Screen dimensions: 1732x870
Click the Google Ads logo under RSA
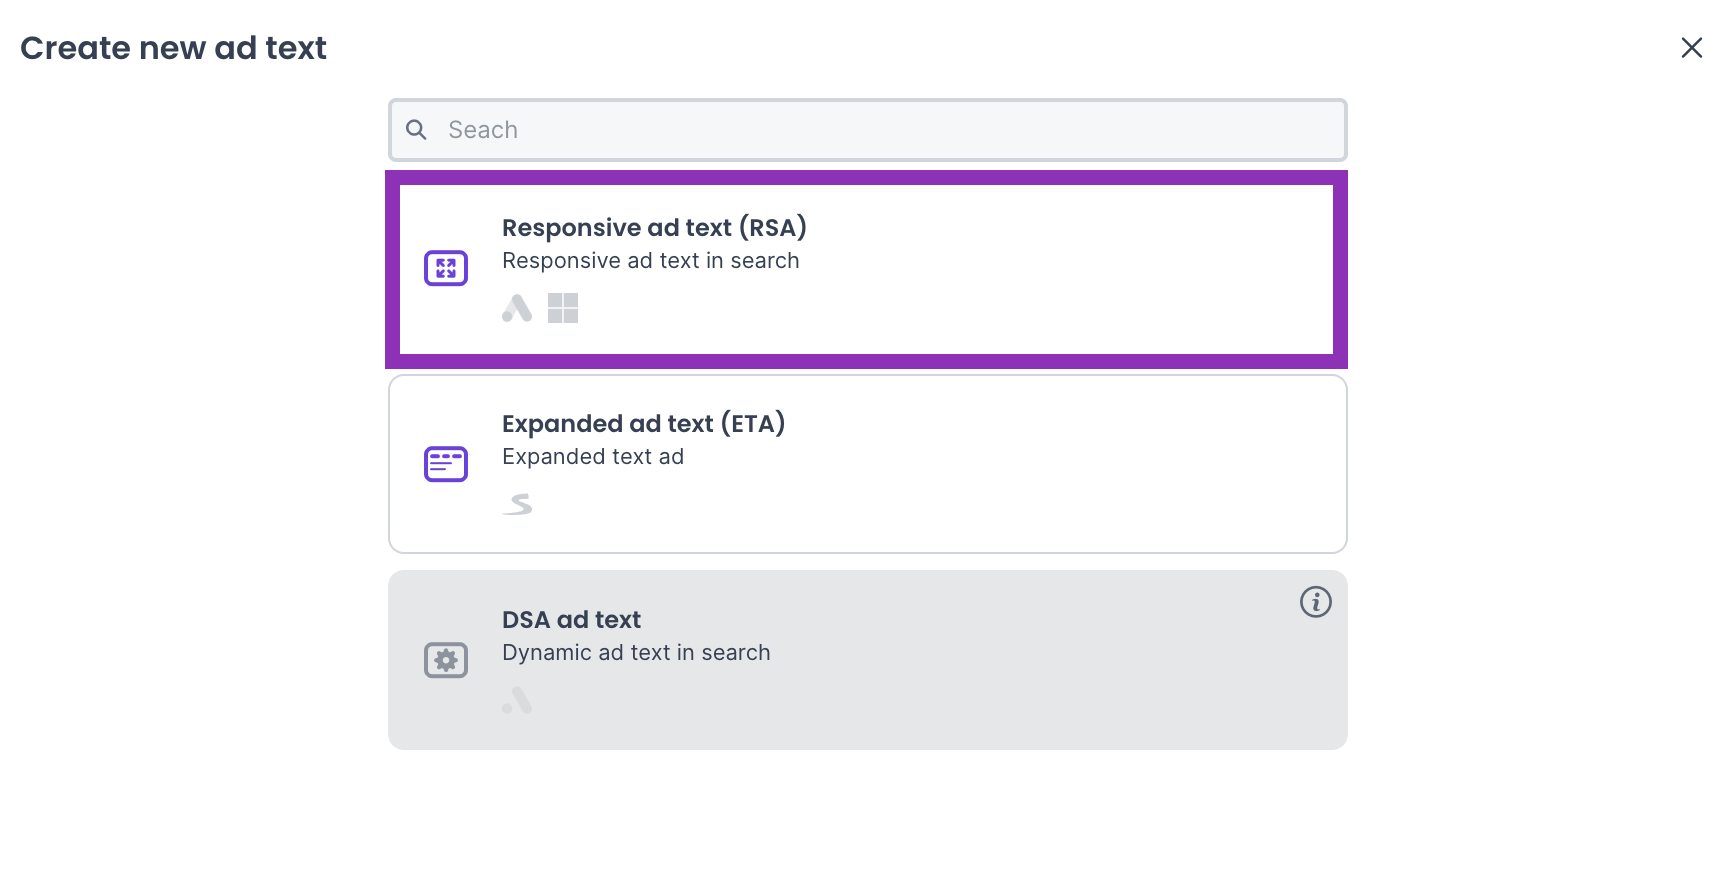[517, 308]
